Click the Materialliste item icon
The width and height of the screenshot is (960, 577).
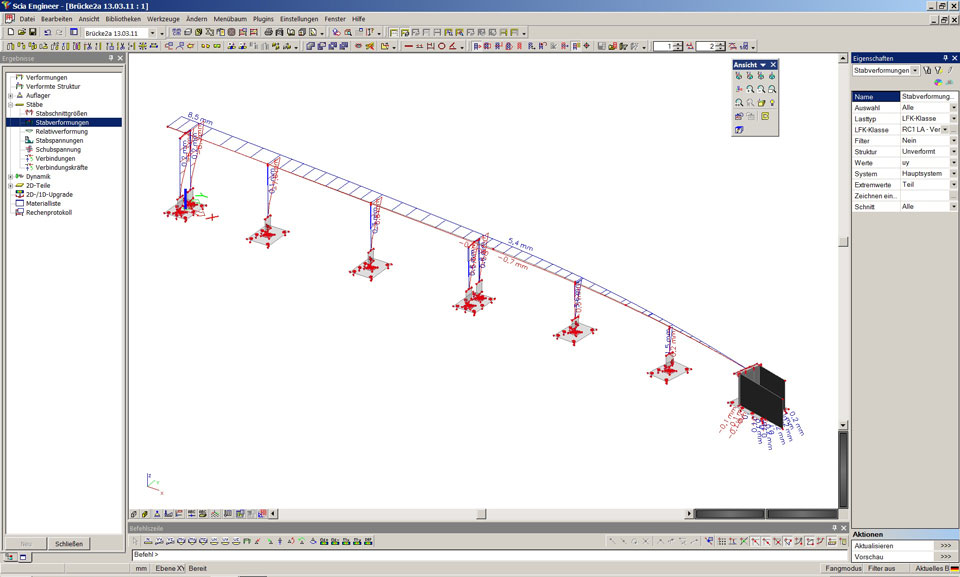click(19, 203)
